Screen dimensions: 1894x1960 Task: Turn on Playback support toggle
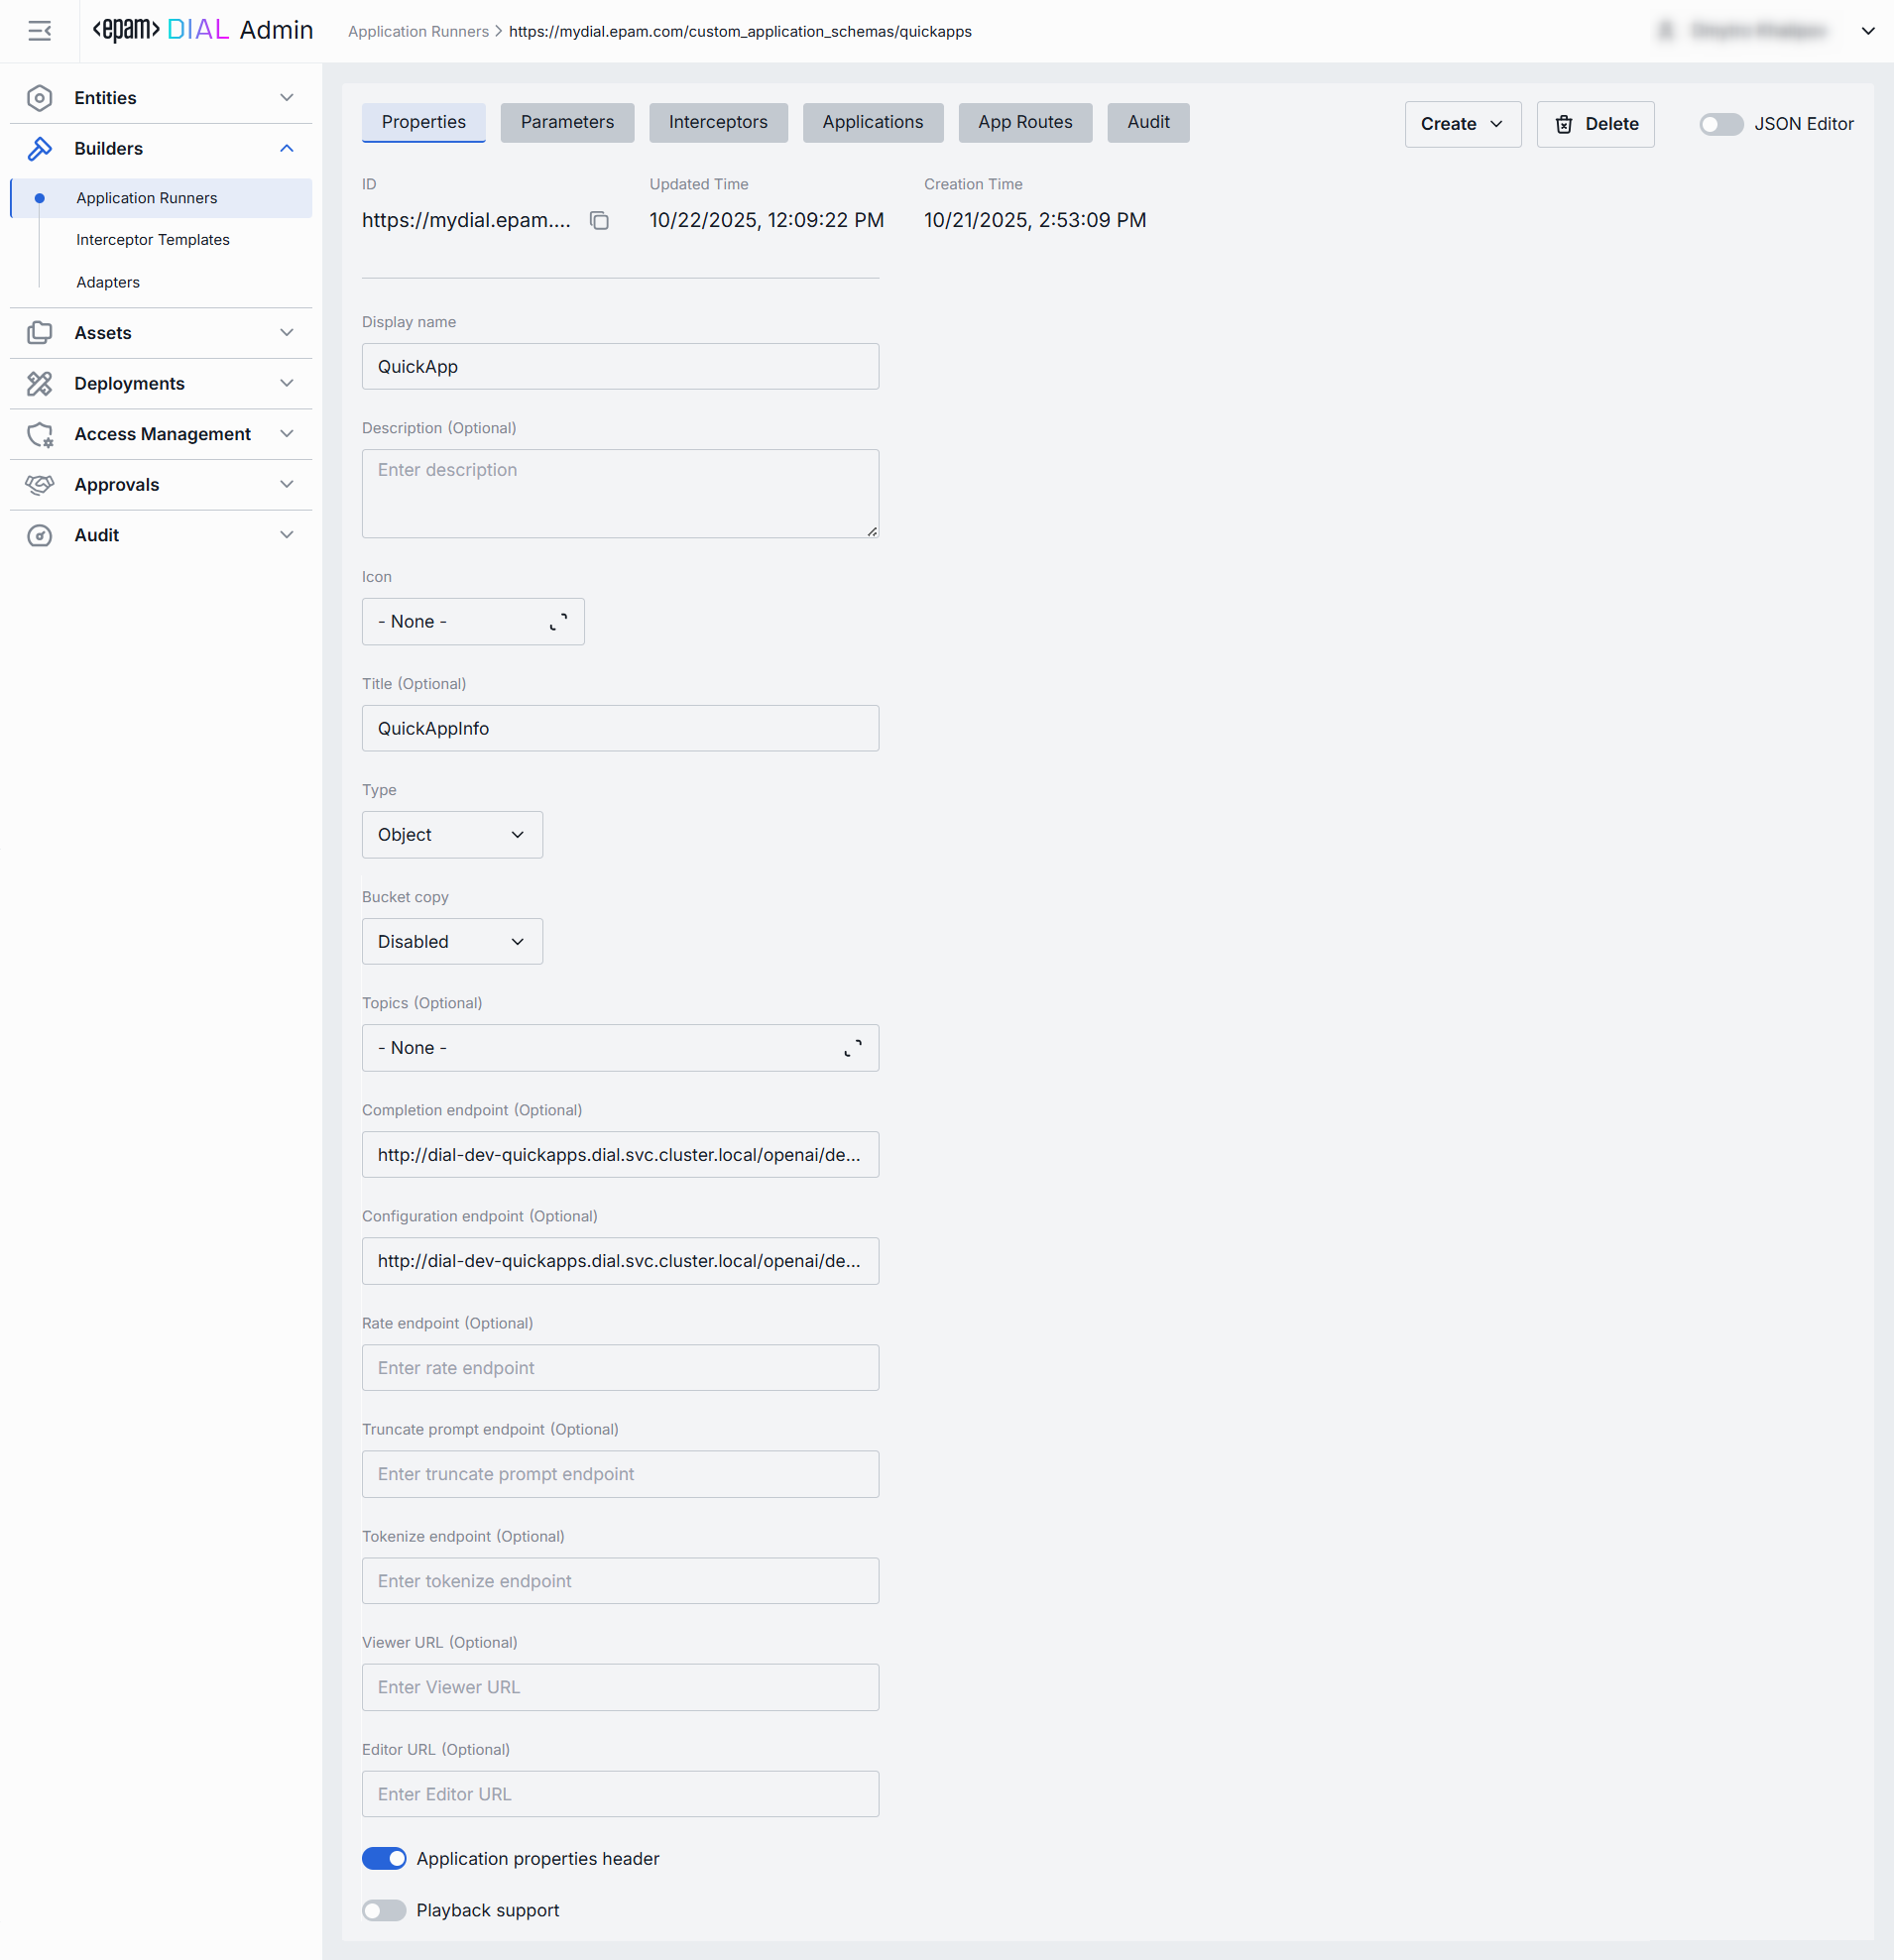(384, 1910)
